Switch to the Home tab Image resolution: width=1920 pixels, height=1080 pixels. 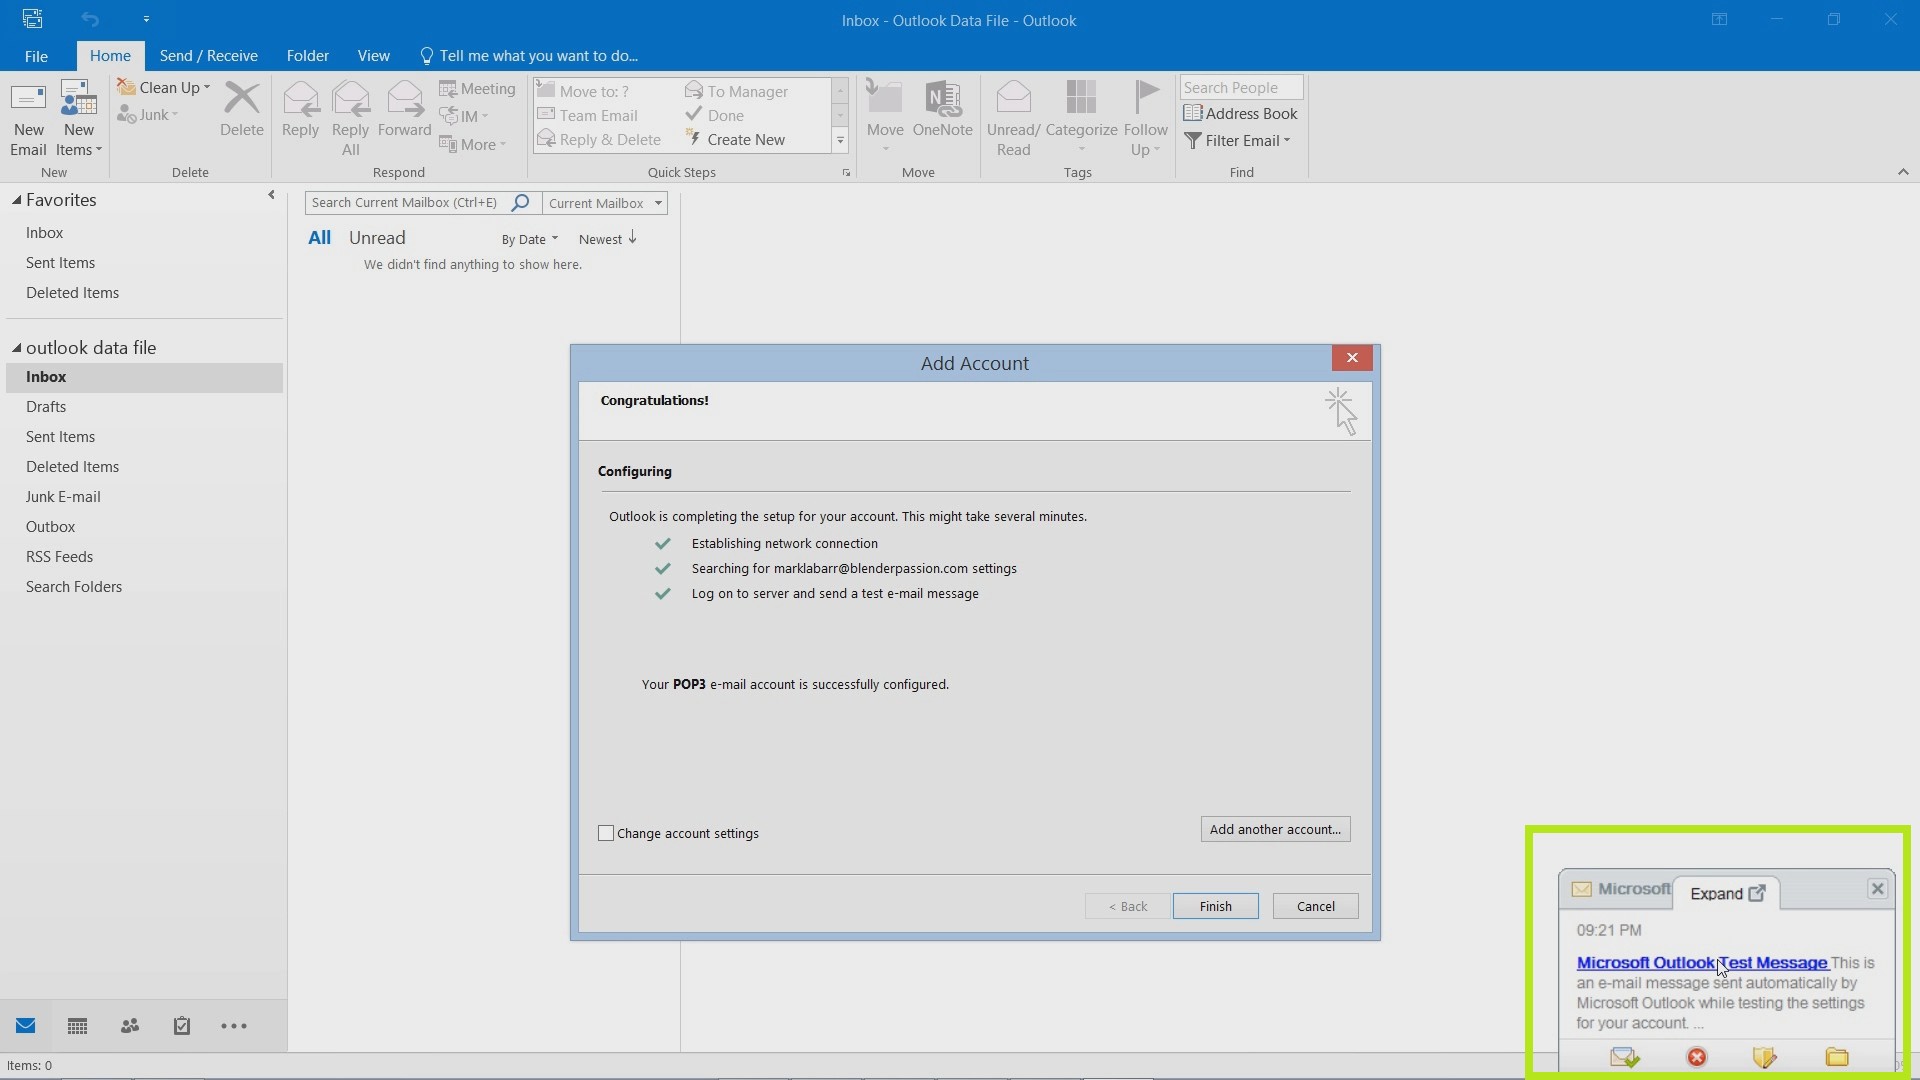[110, 56]
